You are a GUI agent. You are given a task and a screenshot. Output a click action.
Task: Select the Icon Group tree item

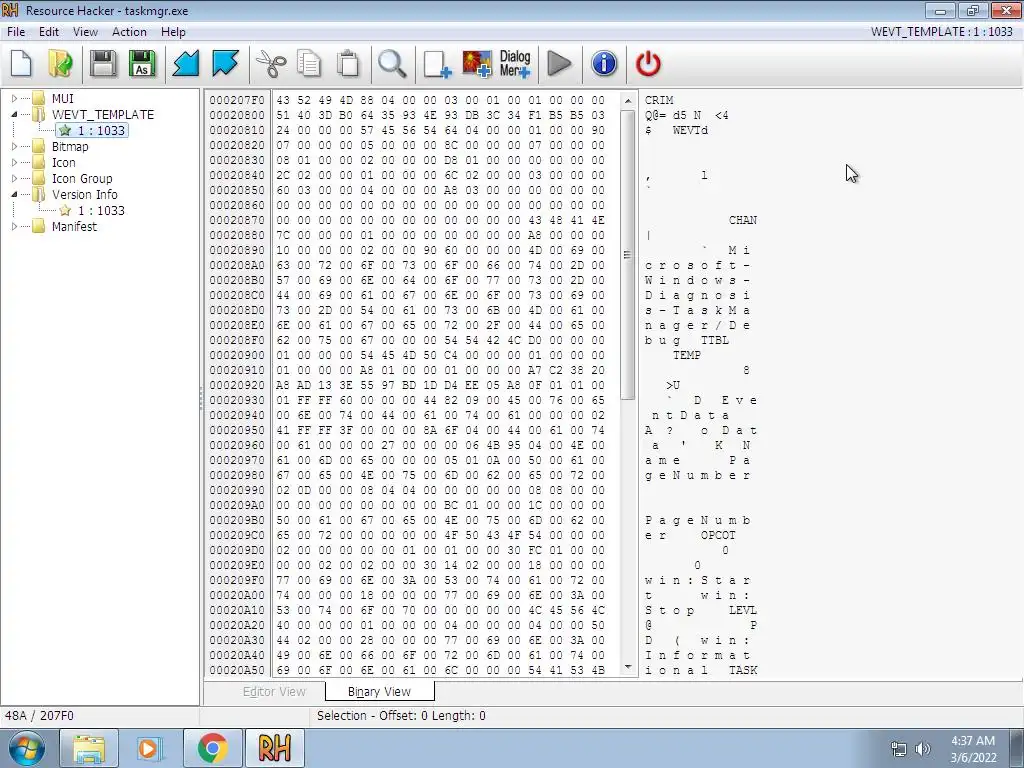[82, 178]
